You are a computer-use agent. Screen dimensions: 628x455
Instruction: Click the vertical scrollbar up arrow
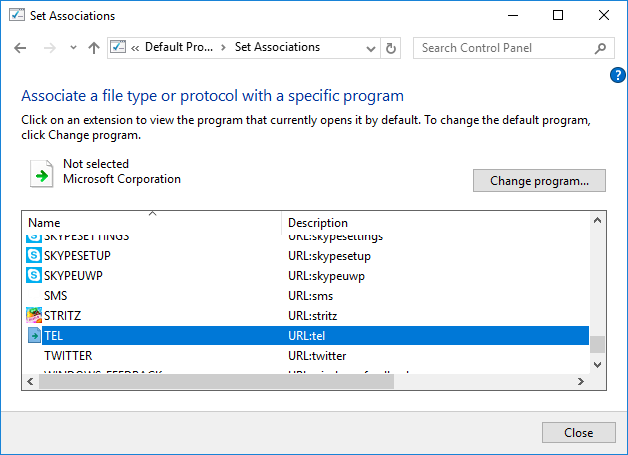(x=597, y=220)
